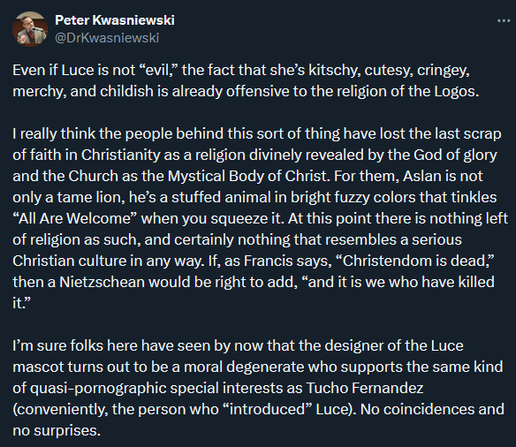516x447 pixels.
Task: Click the line starting 'then a Nietzschean would'
Action: point(253,282)
